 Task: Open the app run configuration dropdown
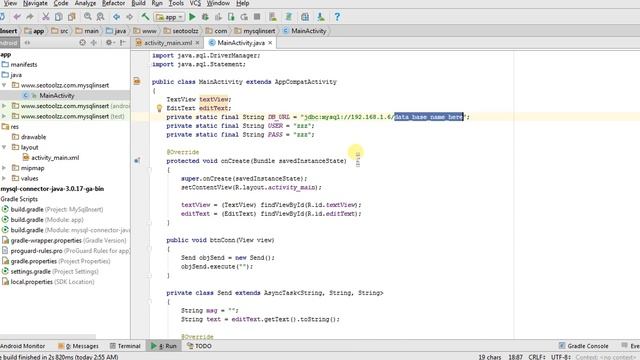169,17
